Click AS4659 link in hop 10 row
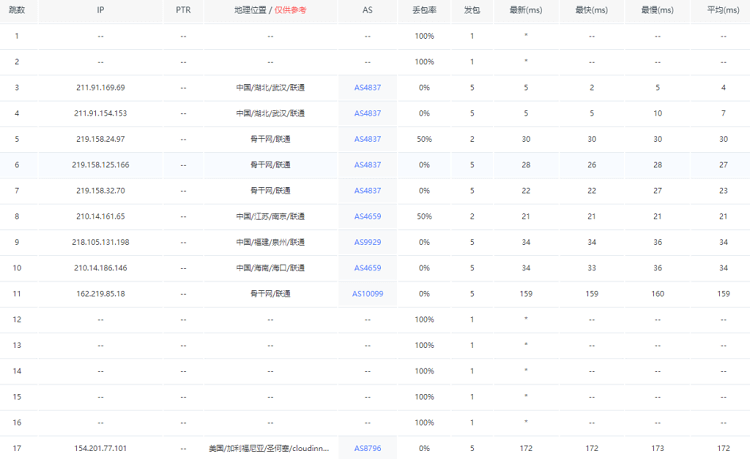The height and width of the screenshot is (459, 750). [x=367, y=268]
